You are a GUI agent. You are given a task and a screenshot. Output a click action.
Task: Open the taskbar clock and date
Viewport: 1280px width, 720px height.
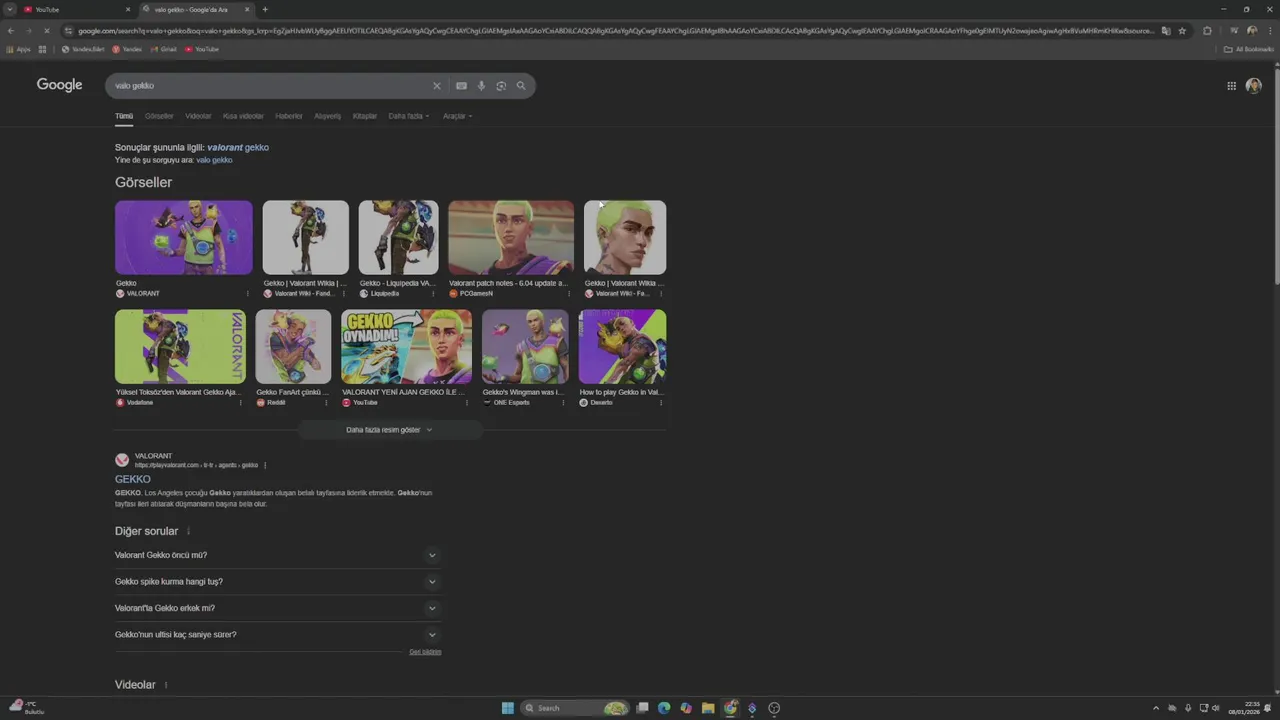(x=1245, y=708)
